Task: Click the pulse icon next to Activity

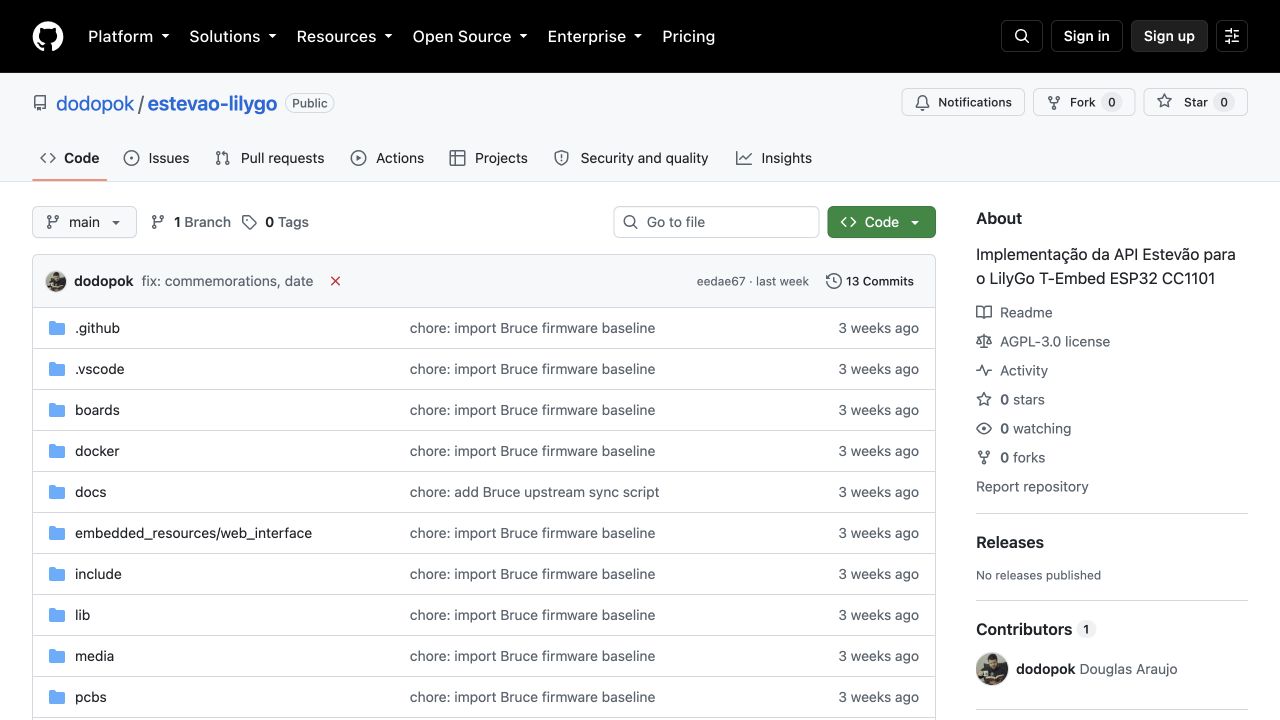Action: [984, 370]
